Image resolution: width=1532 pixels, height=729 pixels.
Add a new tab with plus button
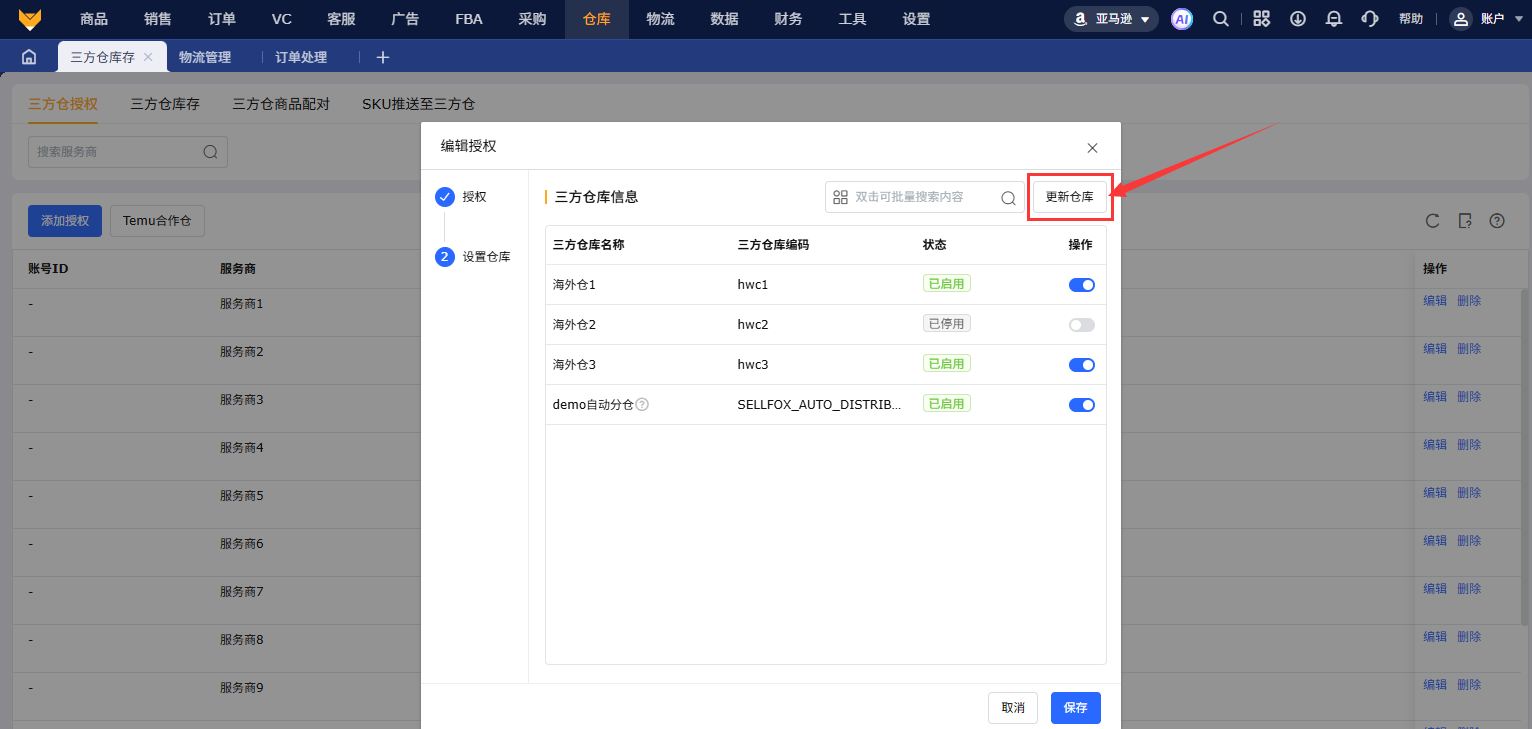coord(382,57)
